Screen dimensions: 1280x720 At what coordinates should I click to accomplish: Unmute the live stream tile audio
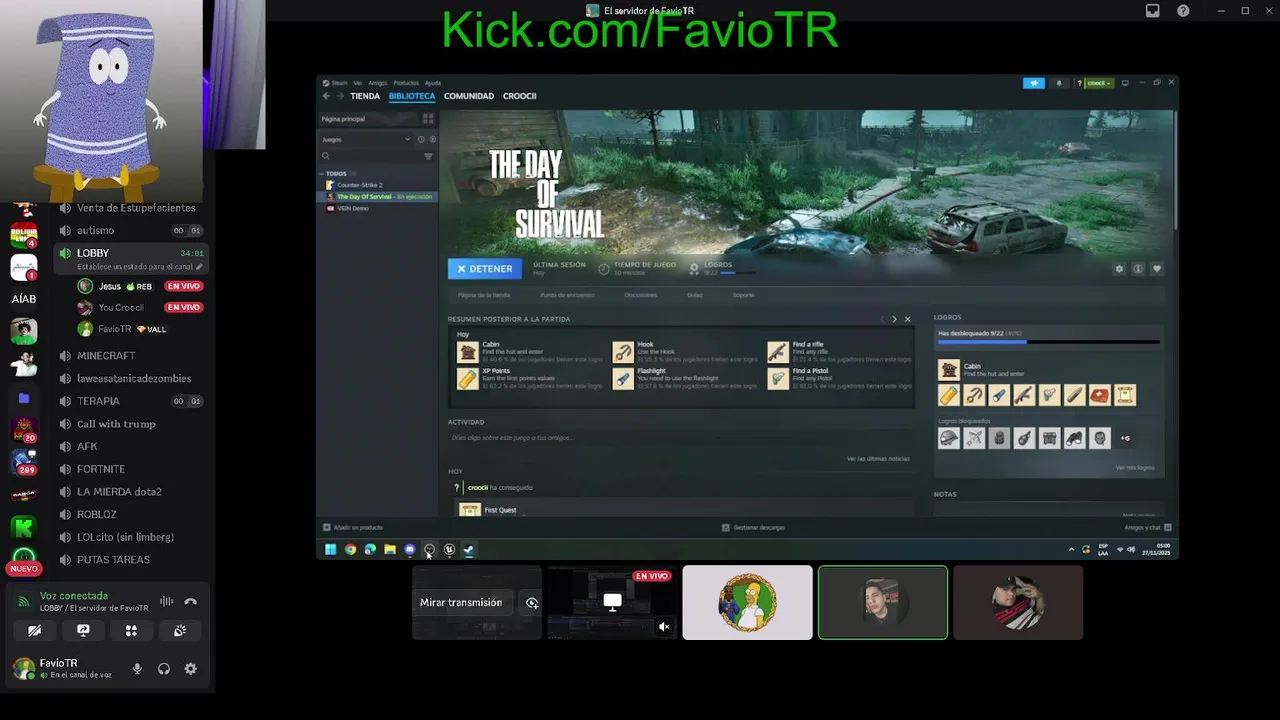tap(663, 627)
